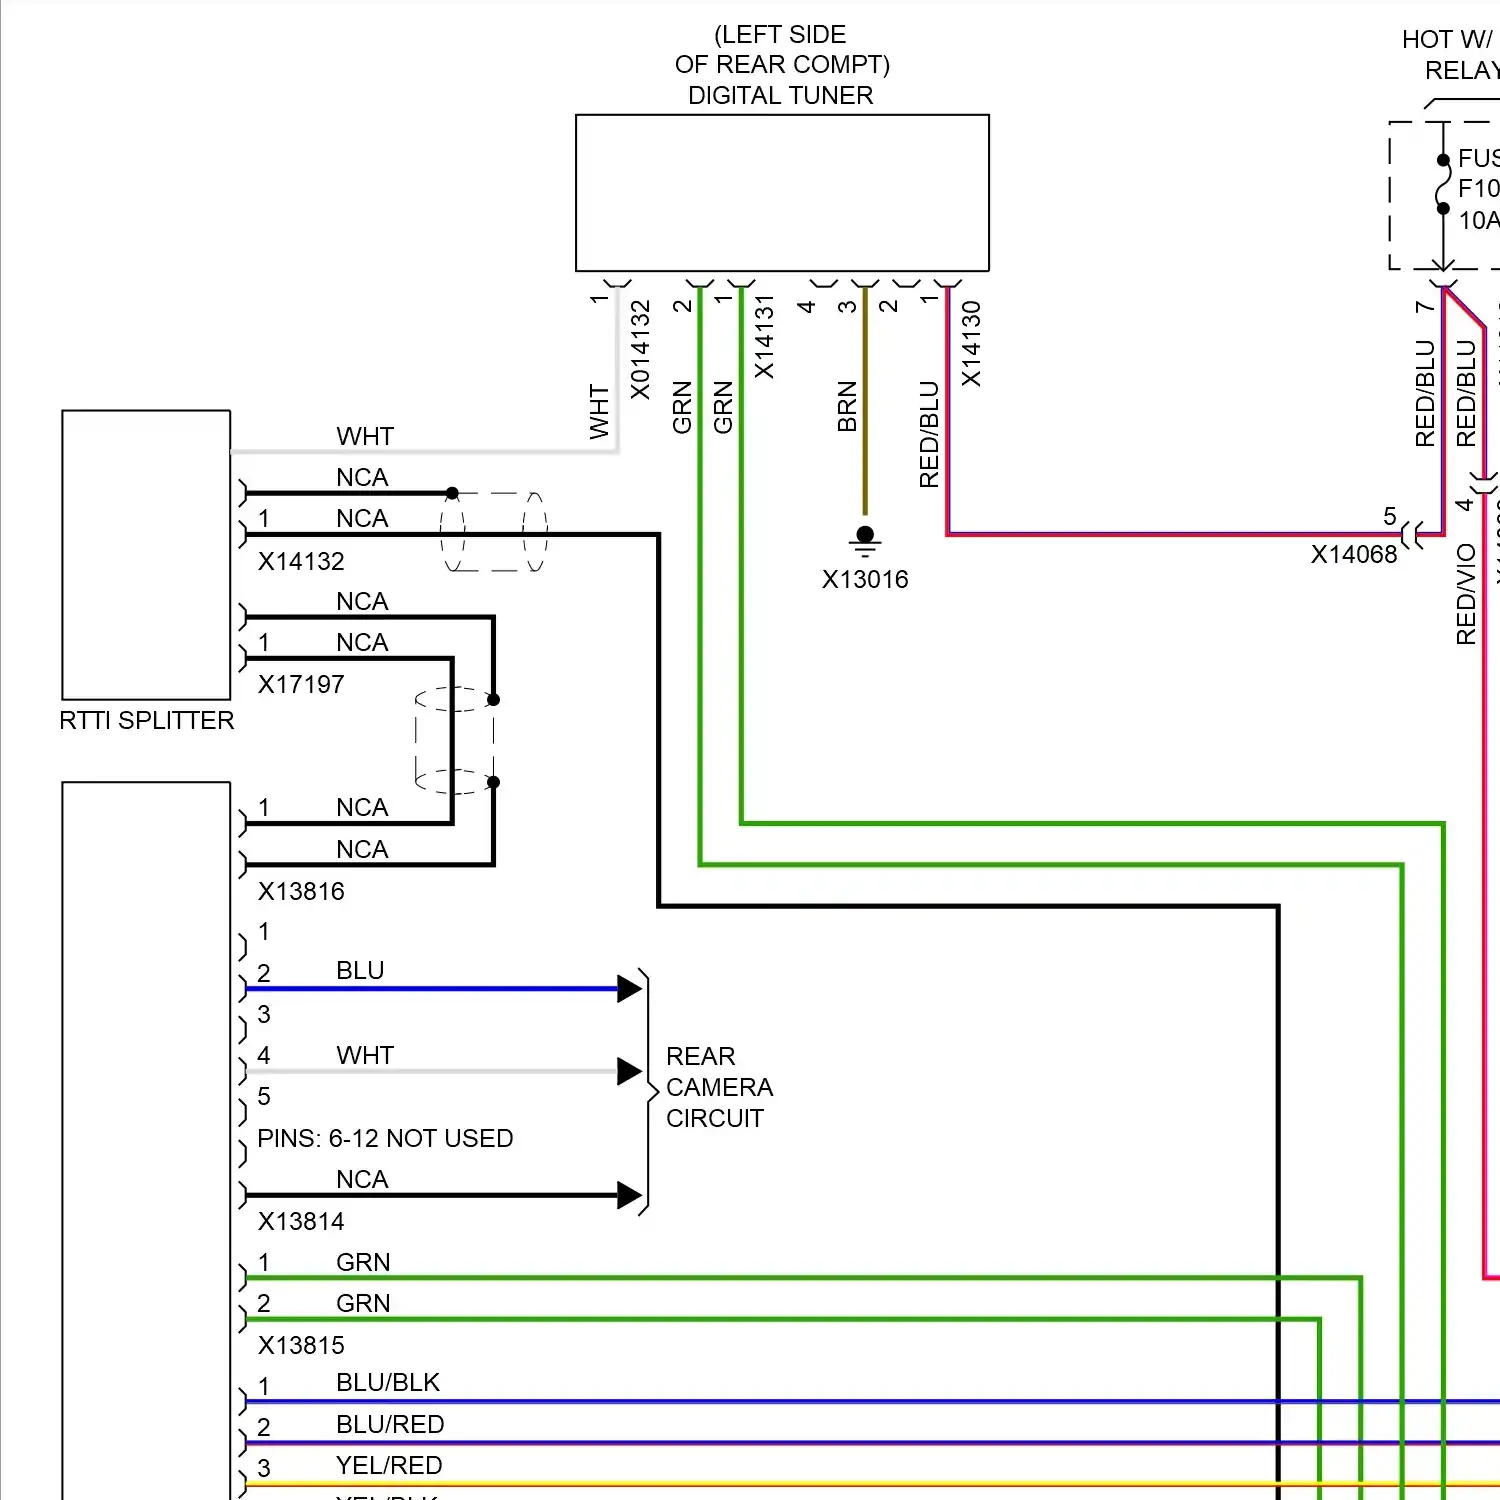Click the PINS: 6-12 NOT USED note
This screenshot has width=1500, height=1500.
(385, 1138)
